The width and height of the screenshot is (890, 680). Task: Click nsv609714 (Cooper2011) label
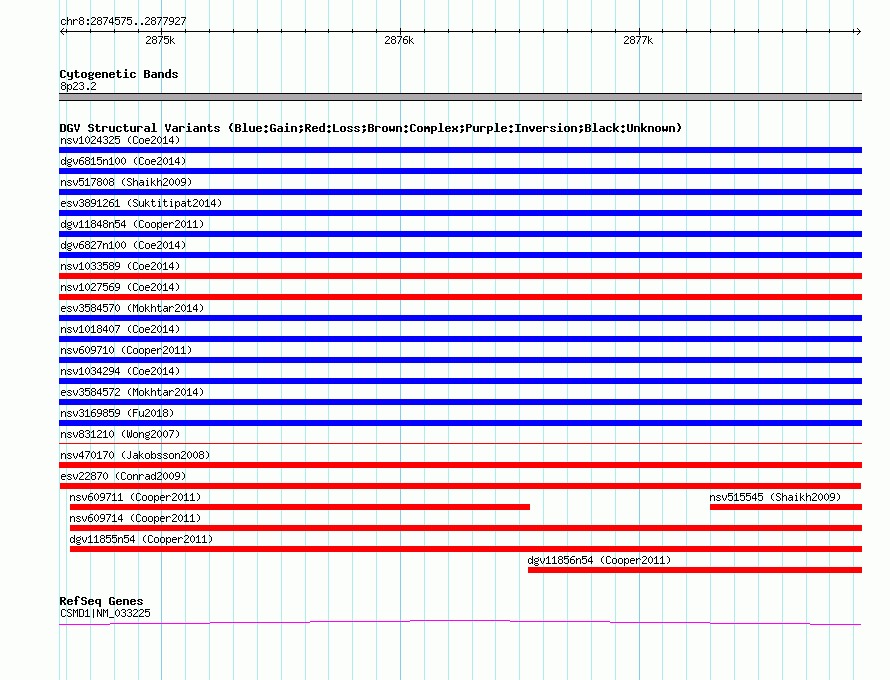135,518
